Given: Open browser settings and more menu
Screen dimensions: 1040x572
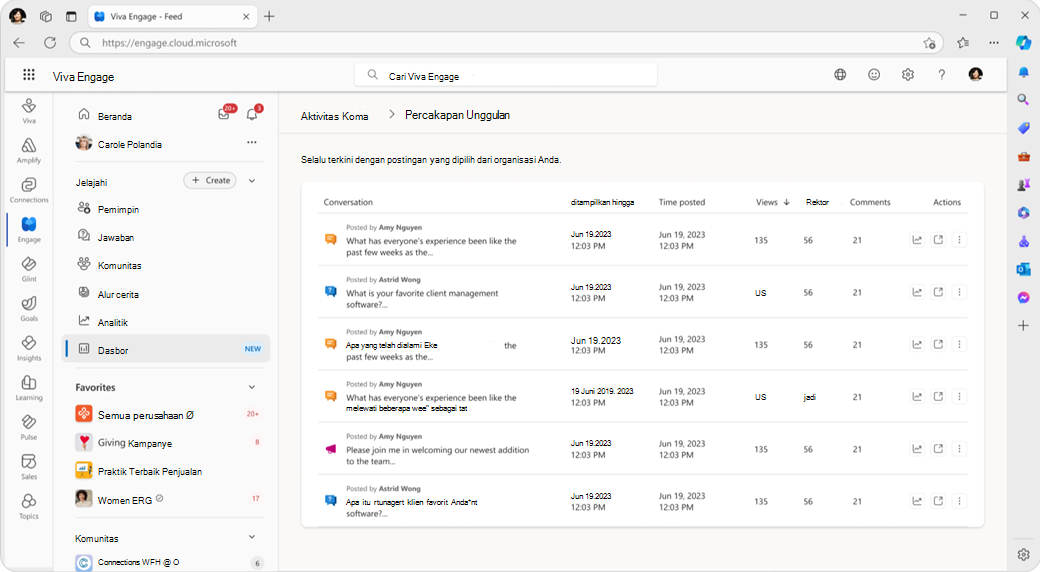Looking at the screenshot, I should (x=994, y=42).
